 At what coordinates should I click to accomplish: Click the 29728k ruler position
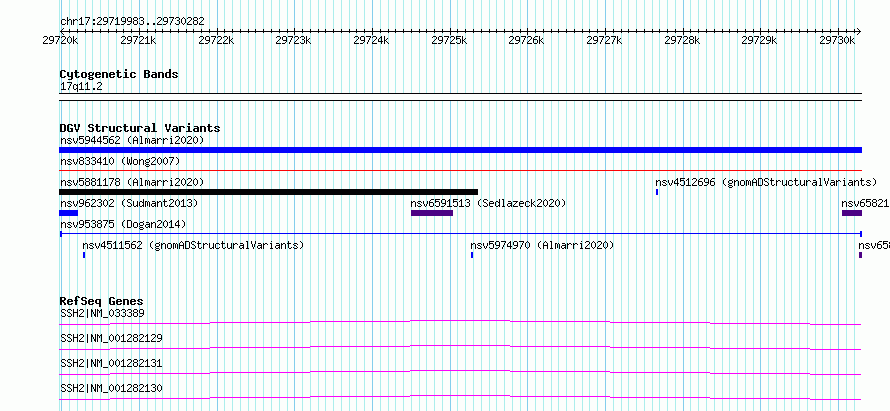[x=682, y=40]
